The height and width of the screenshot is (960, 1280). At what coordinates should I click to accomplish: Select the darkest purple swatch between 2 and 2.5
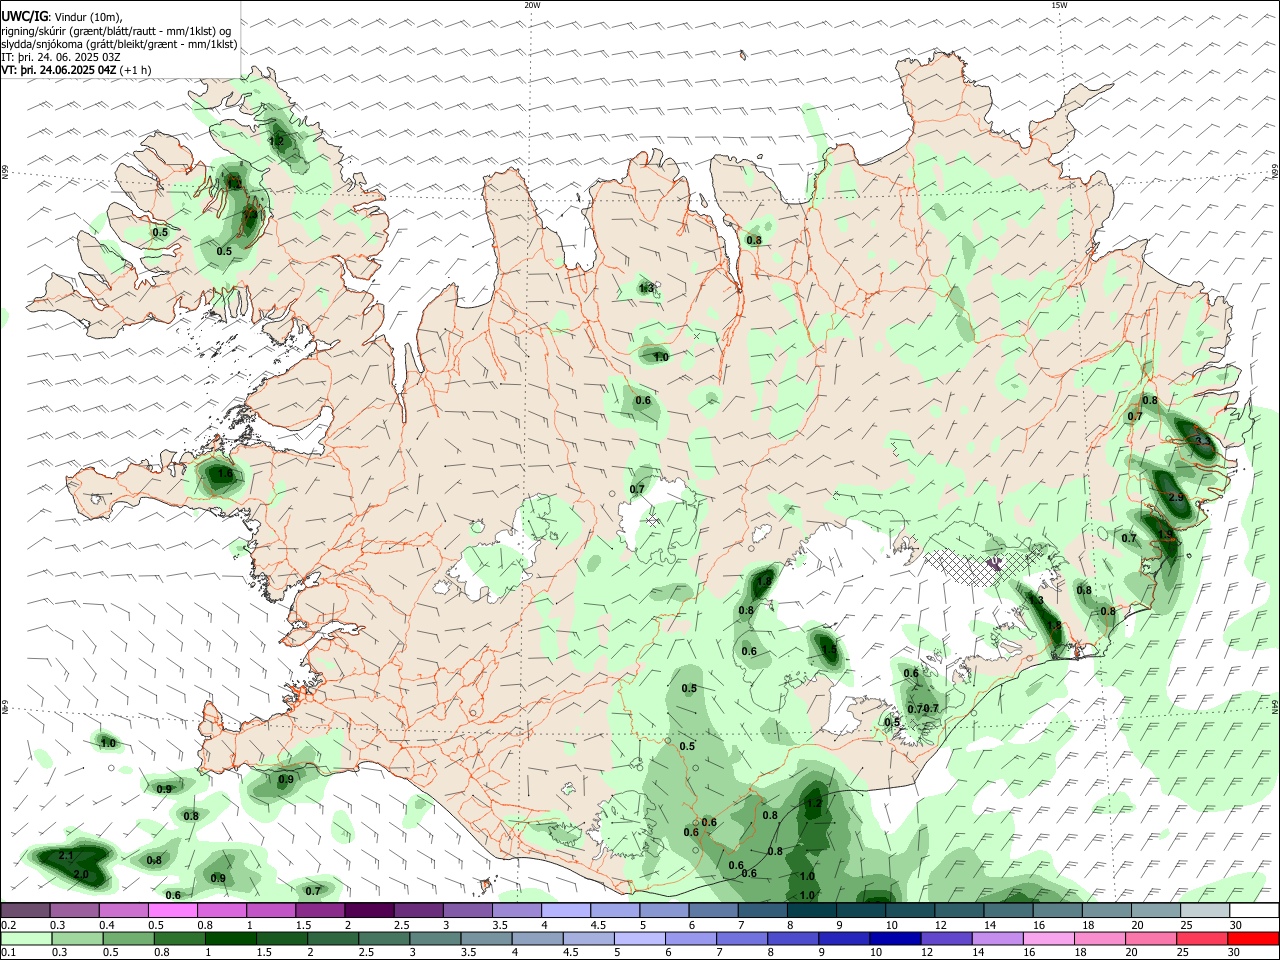tap(369, 910)
